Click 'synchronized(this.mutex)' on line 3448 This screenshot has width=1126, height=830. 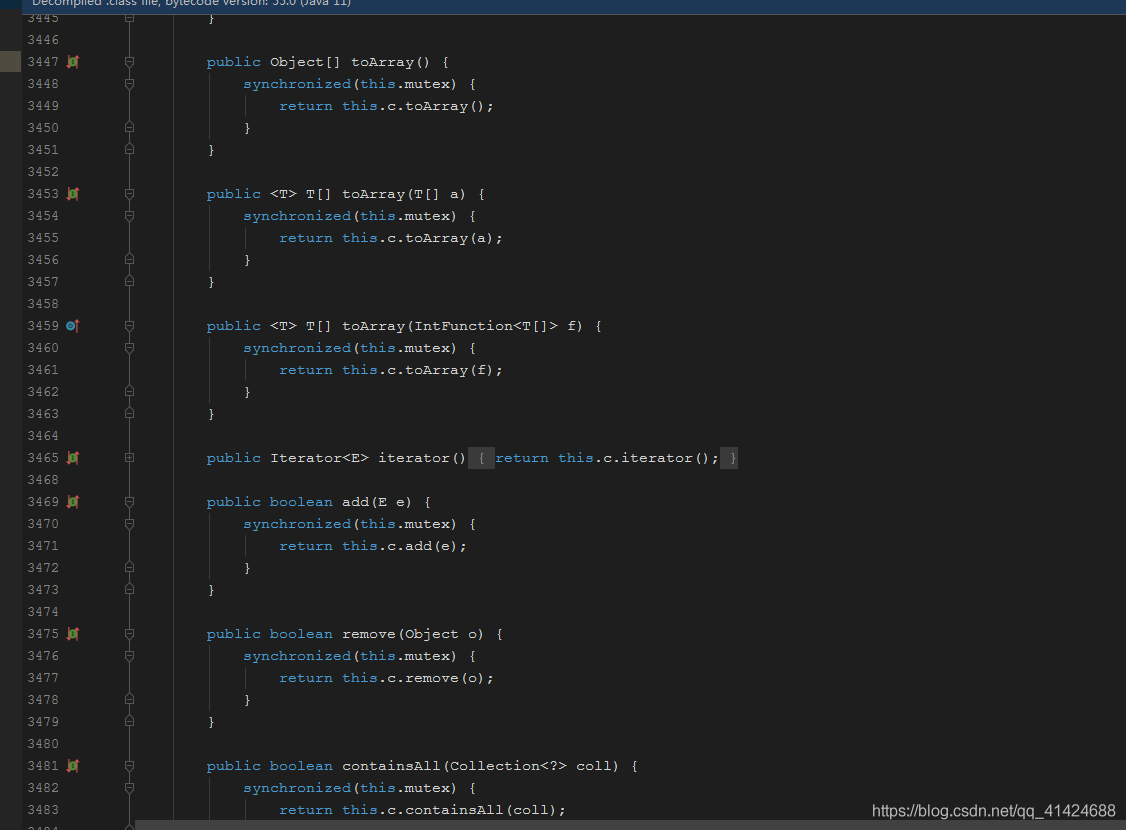click(x=350, y=85)
